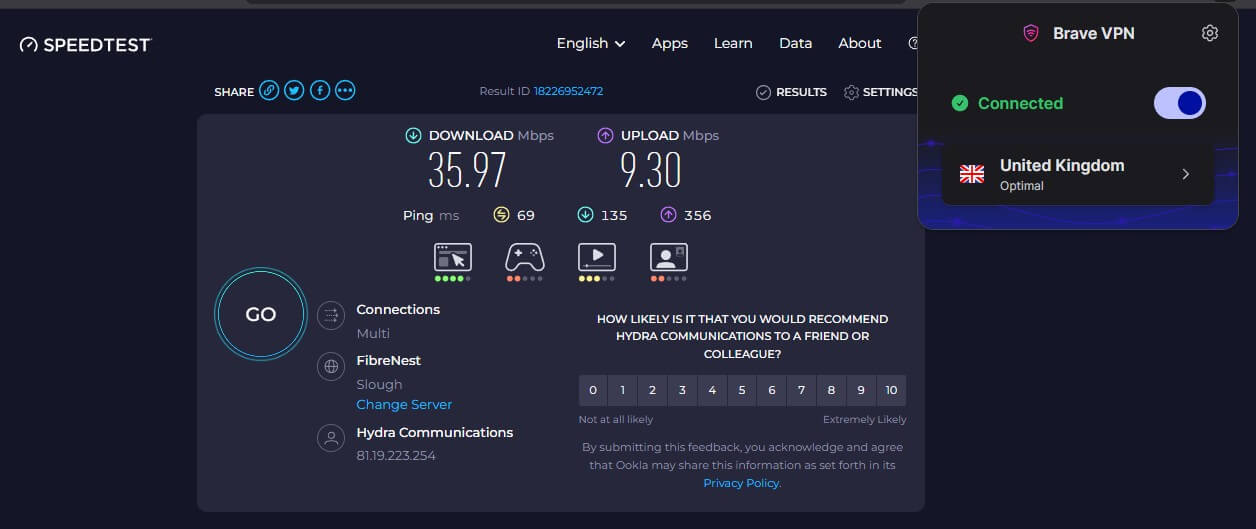Open RESULTS page
Viewport: 1256px width, 529px height.
(x=791, y=92)
